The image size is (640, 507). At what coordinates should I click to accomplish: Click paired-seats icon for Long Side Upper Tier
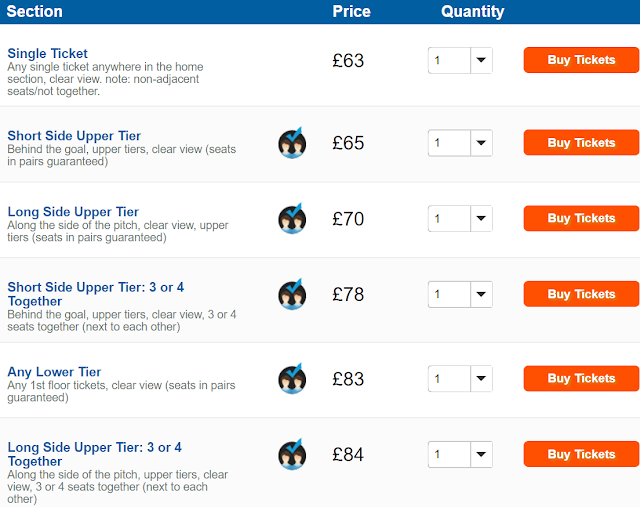click(292, 218)
